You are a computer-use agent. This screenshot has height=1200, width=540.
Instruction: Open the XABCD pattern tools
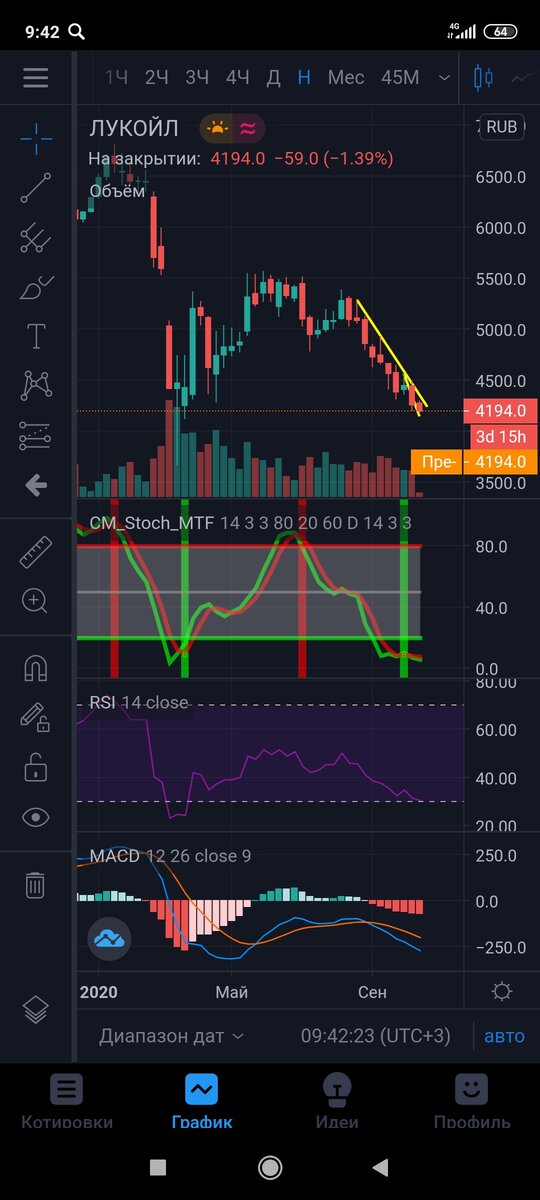pyautogui.click(x=36, y=385)
